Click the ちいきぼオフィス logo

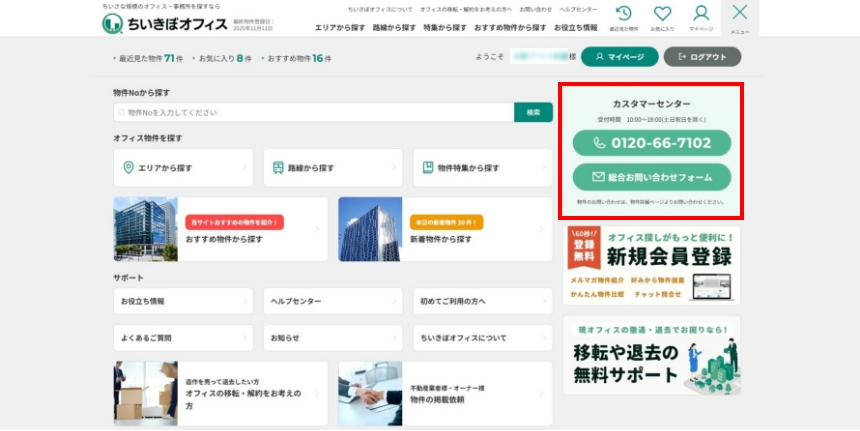[x=165, y=23]
